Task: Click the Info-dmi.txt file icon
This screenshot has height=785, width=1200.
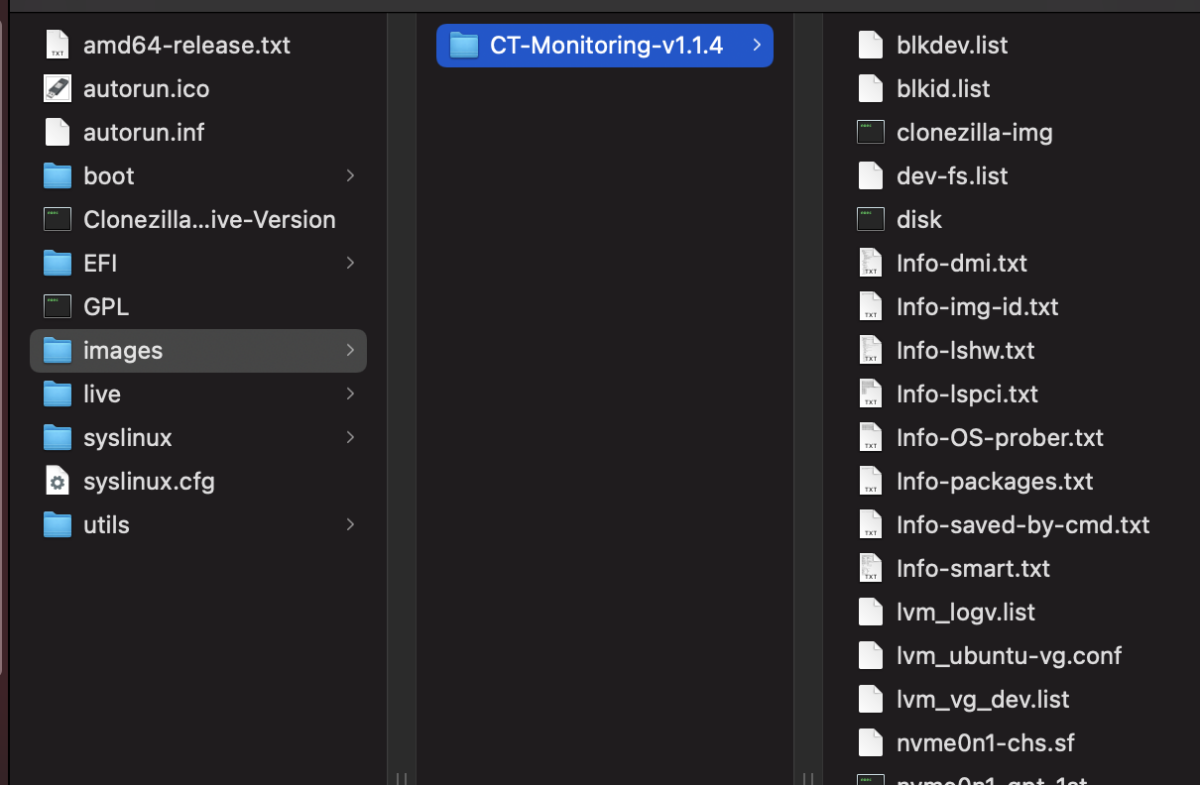Action: click(x=871, y=263)
